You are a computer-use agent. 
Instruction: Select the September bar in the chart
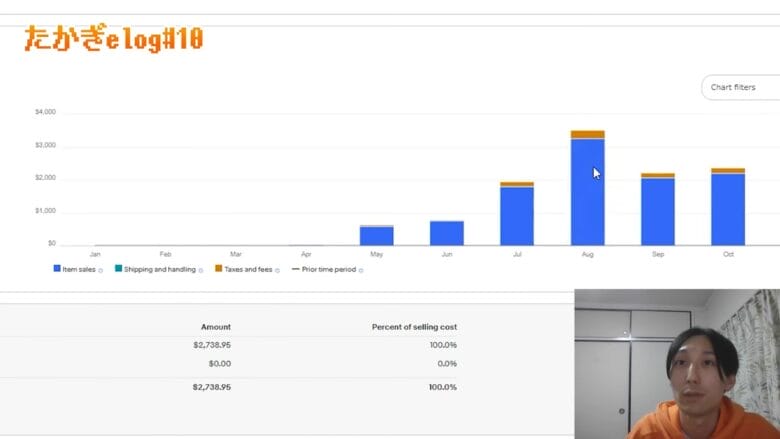pos(658,209)
